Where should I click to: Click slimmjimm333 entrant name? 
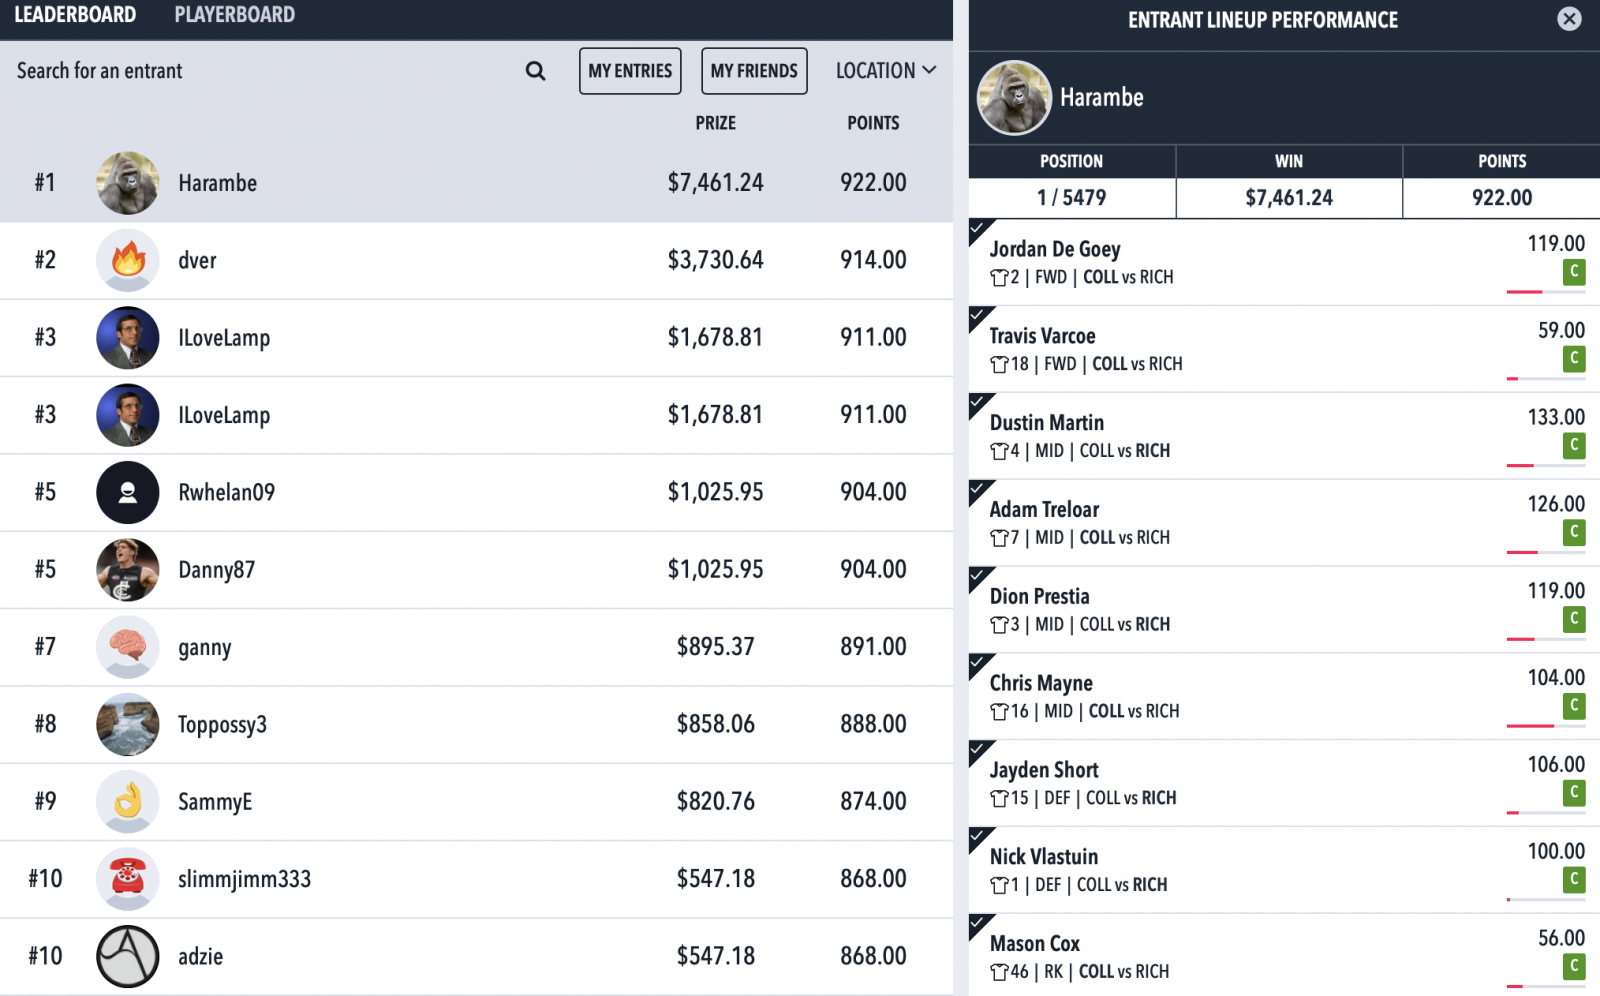[x=244, y=880]
